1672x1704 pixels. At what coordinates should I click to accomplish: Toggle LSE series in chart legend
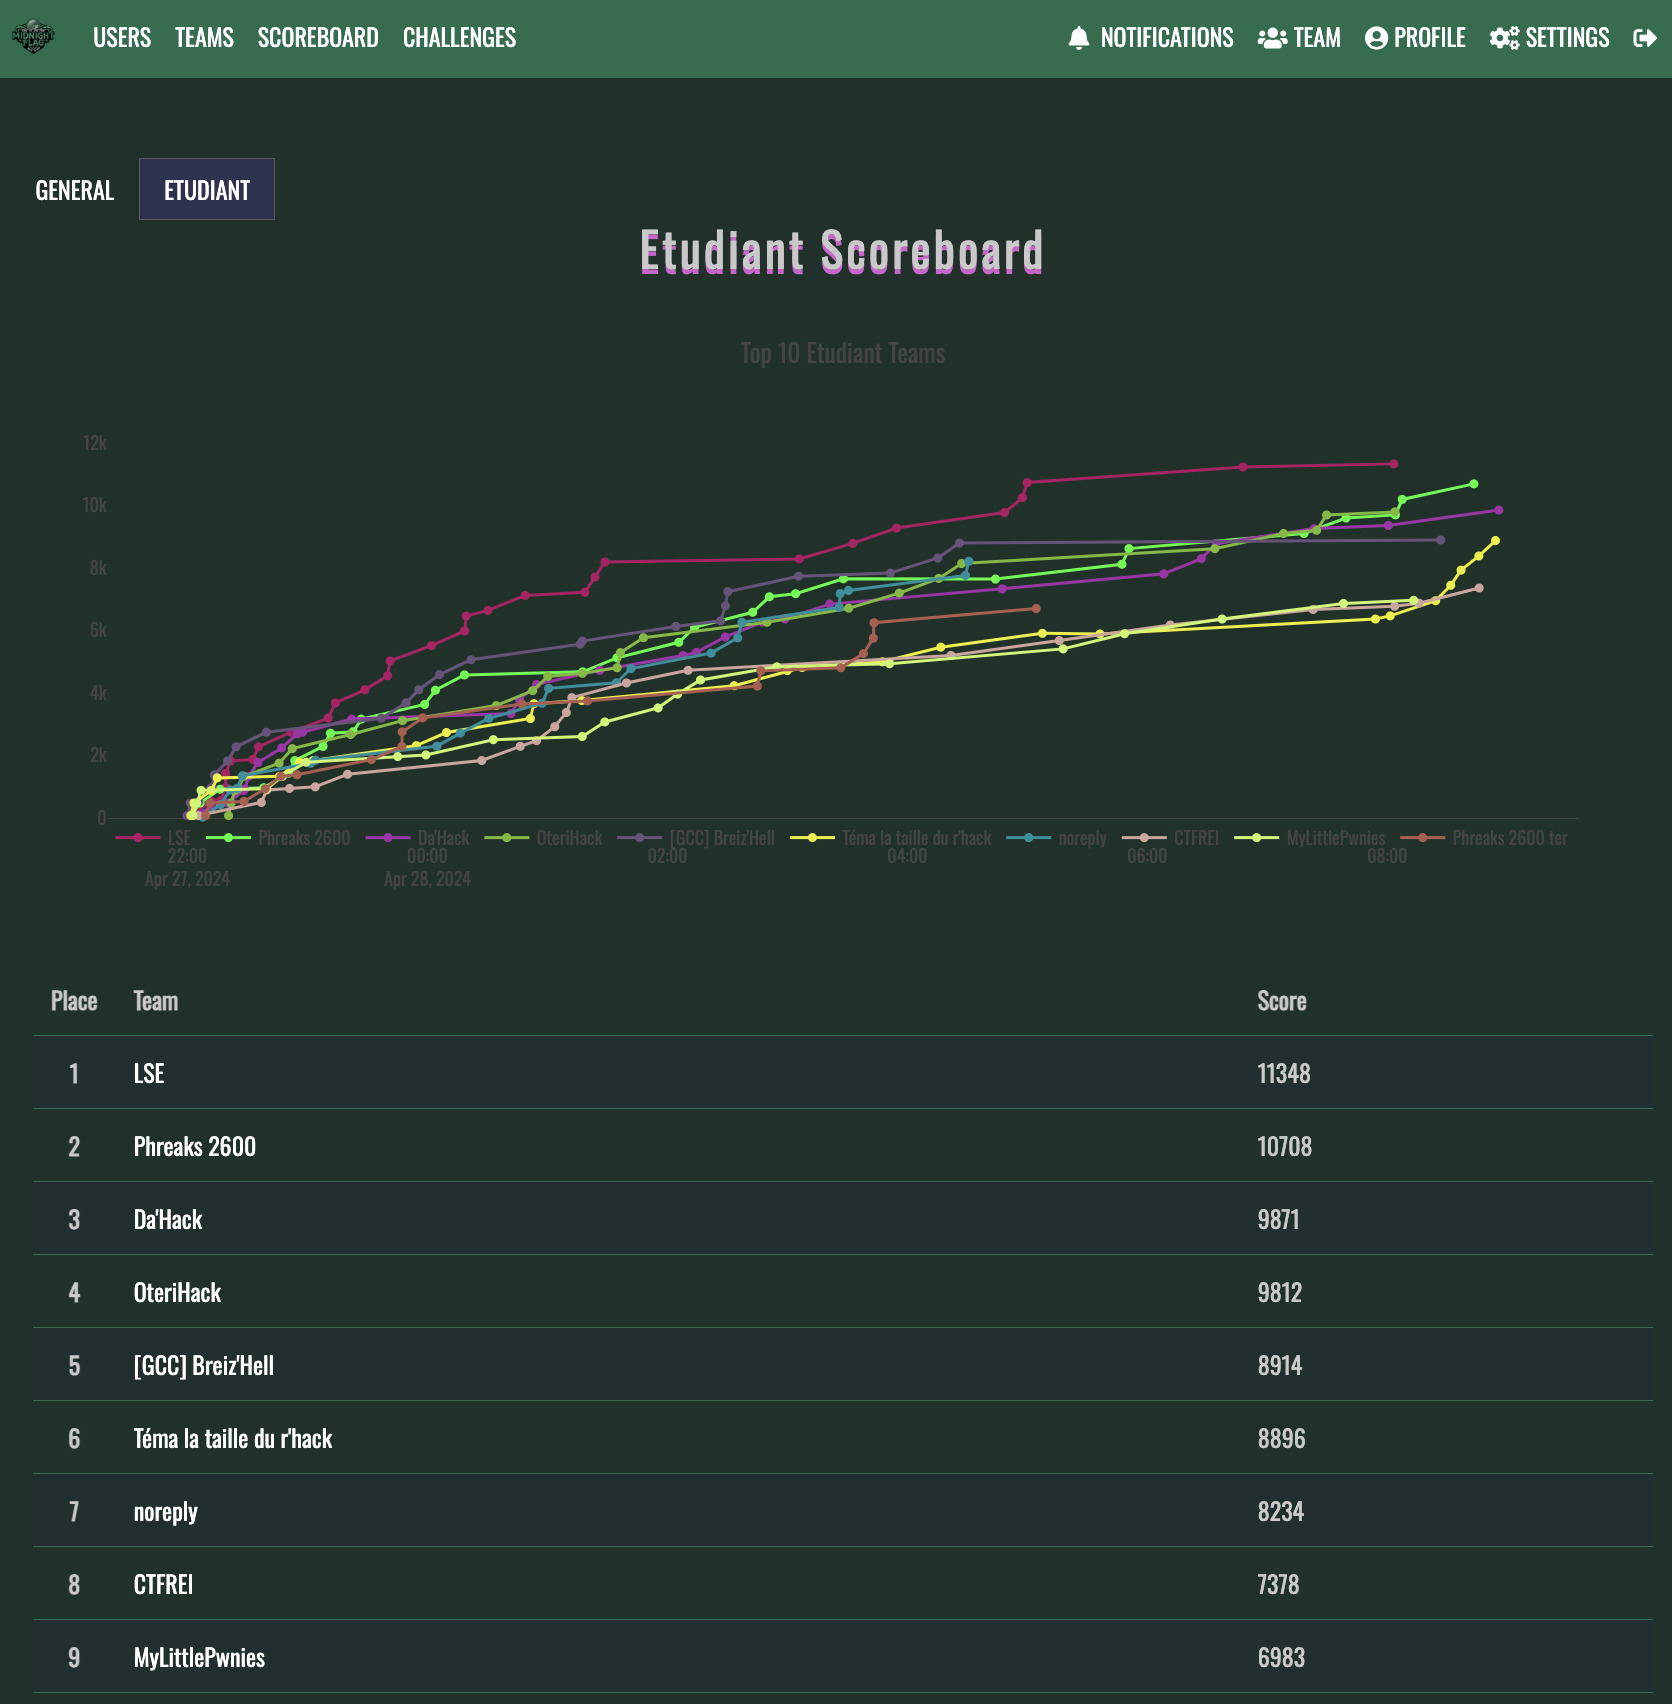(x=178, y=838)
